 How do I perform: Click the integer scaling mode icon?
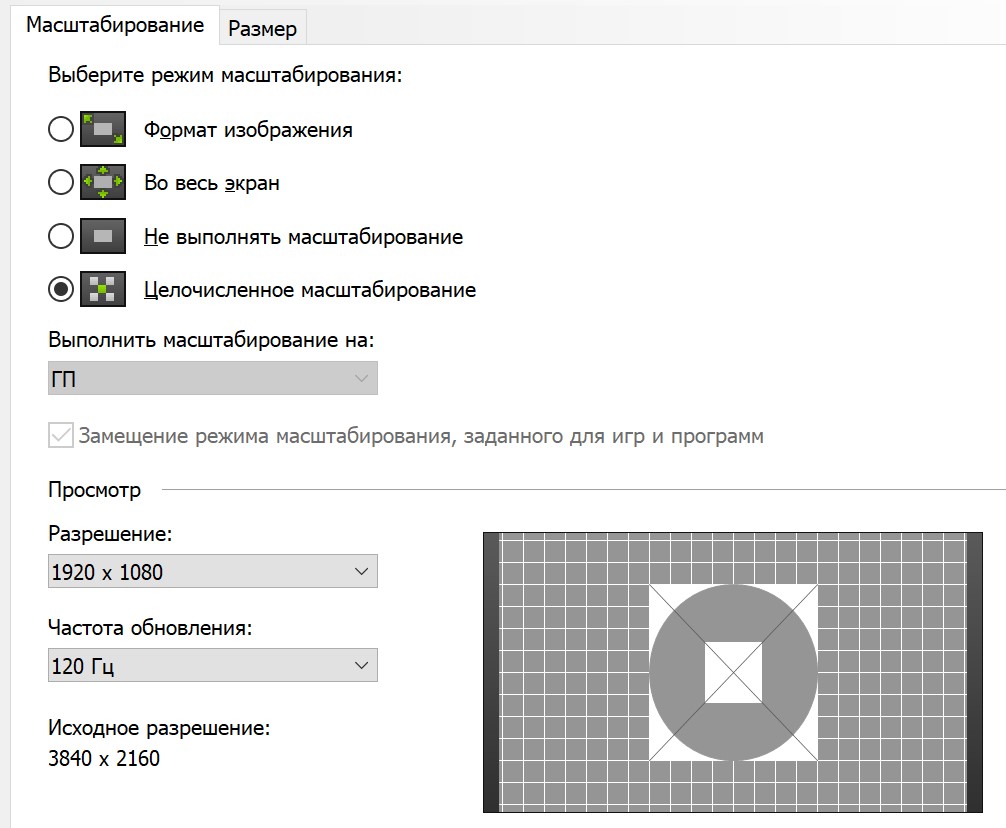tap(102, 290)
